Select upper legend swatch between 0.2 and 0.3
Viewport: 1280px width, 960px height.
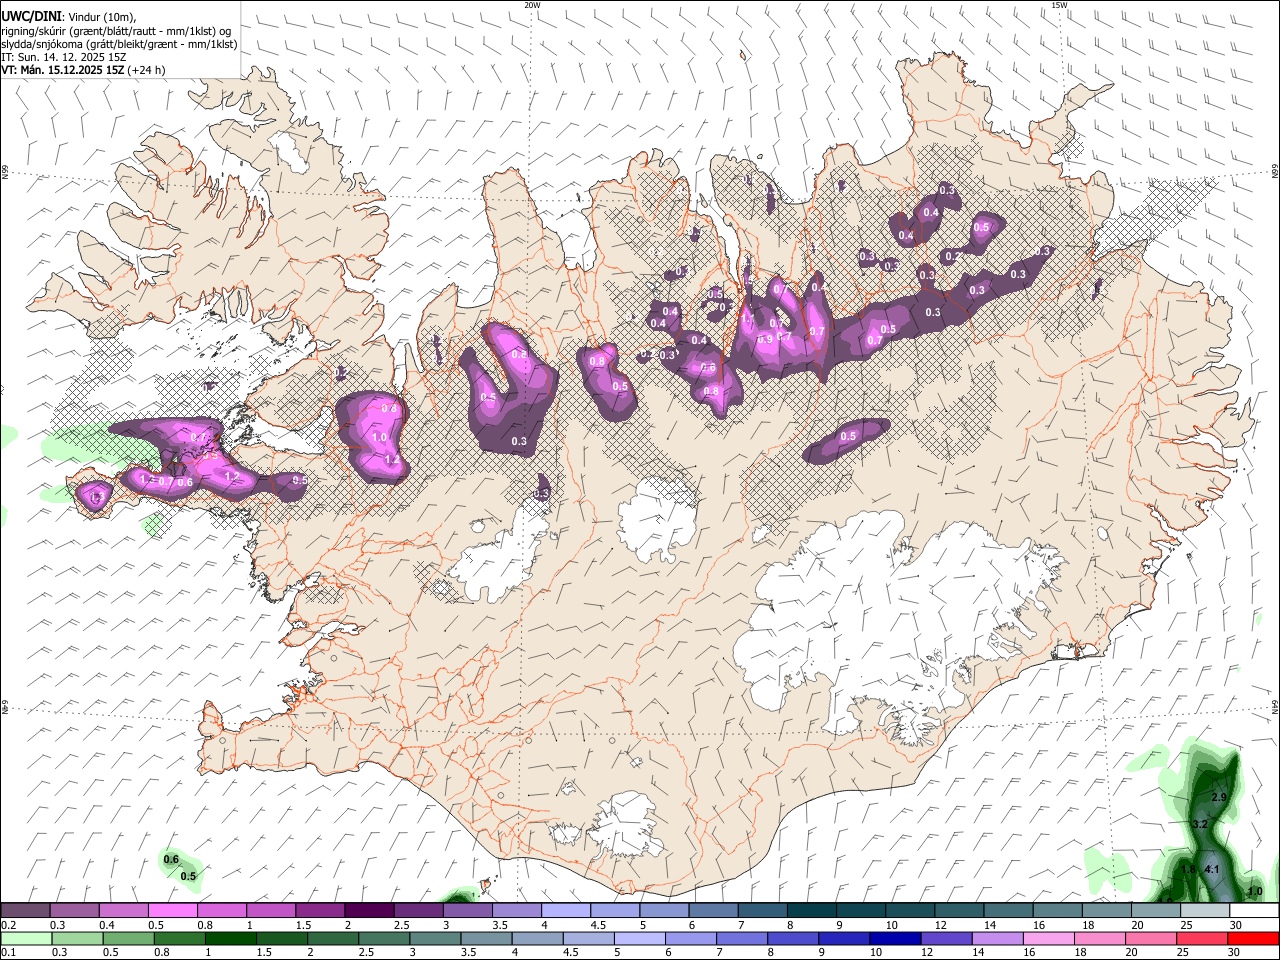click(25, 911)
